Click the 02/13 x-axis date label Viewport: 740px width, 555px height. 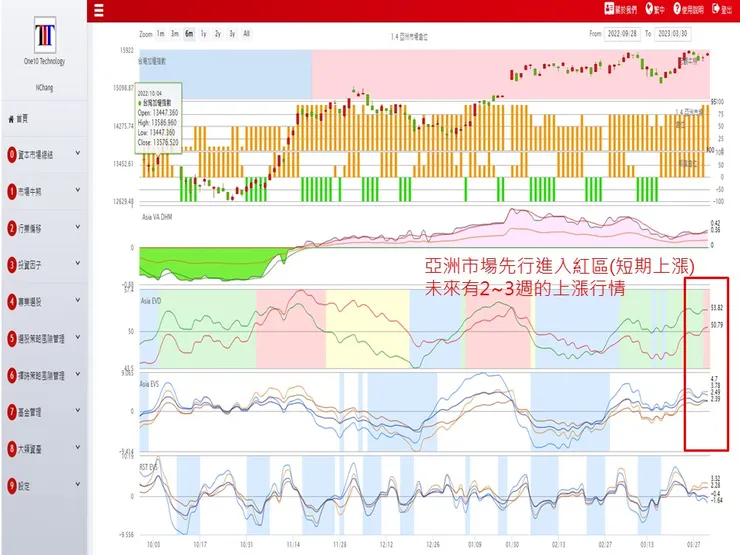coord(558,545)
